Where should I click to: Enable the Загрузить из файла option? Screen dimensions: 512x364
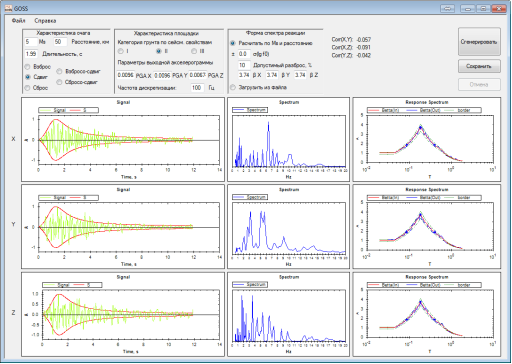click(x=233, y=87)
